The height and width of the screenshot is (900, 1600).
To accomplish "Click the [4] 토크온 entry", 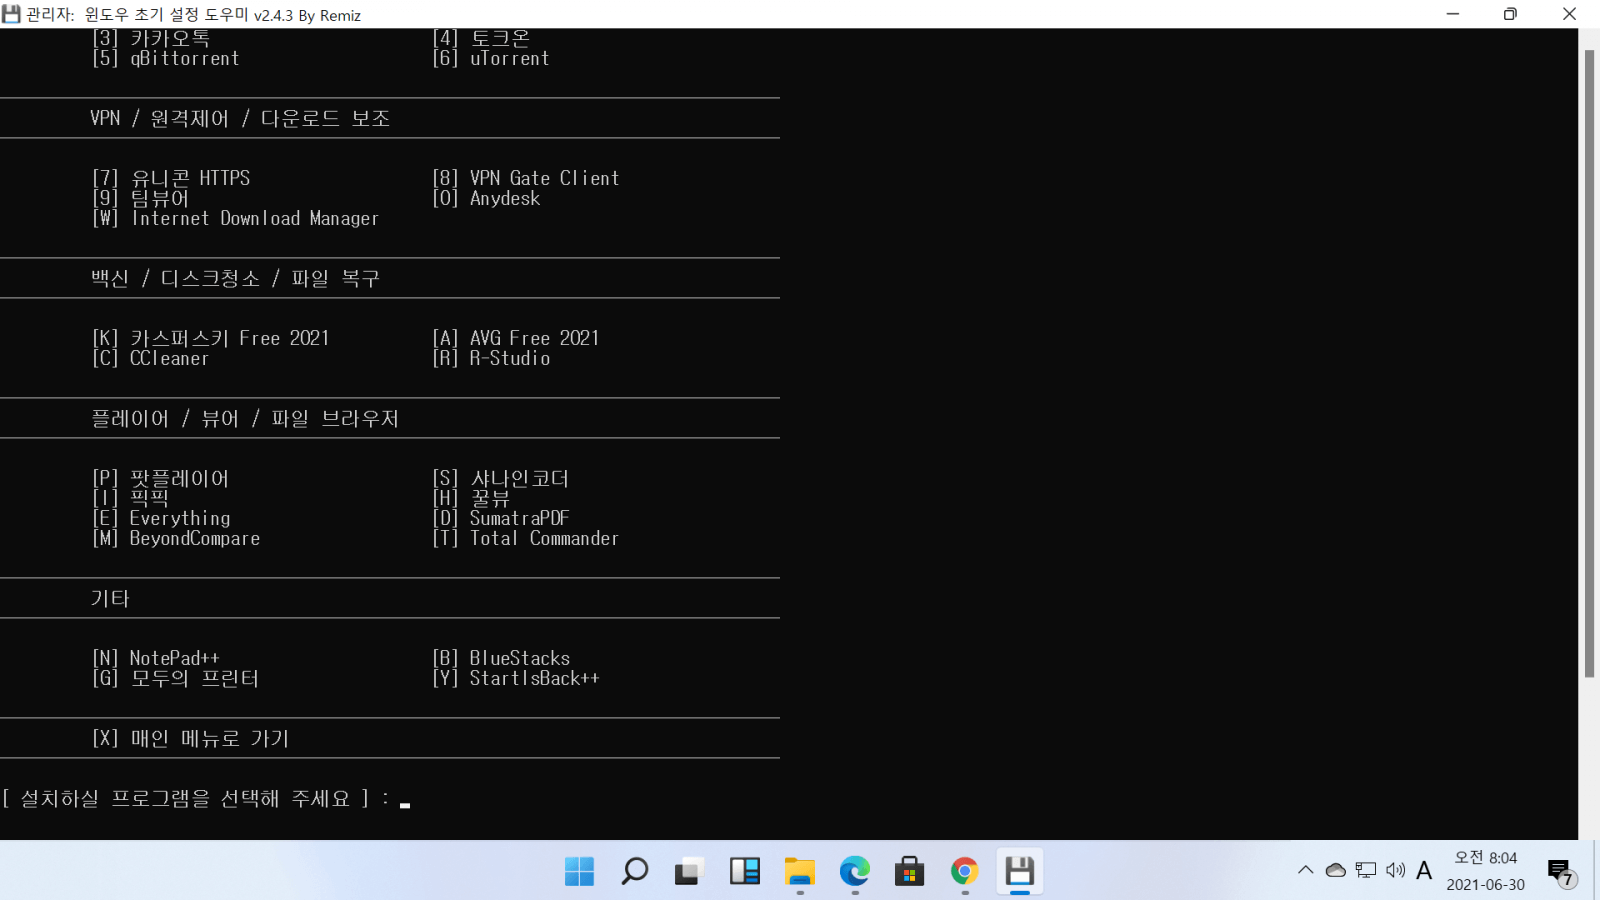I will click(481, 38).
